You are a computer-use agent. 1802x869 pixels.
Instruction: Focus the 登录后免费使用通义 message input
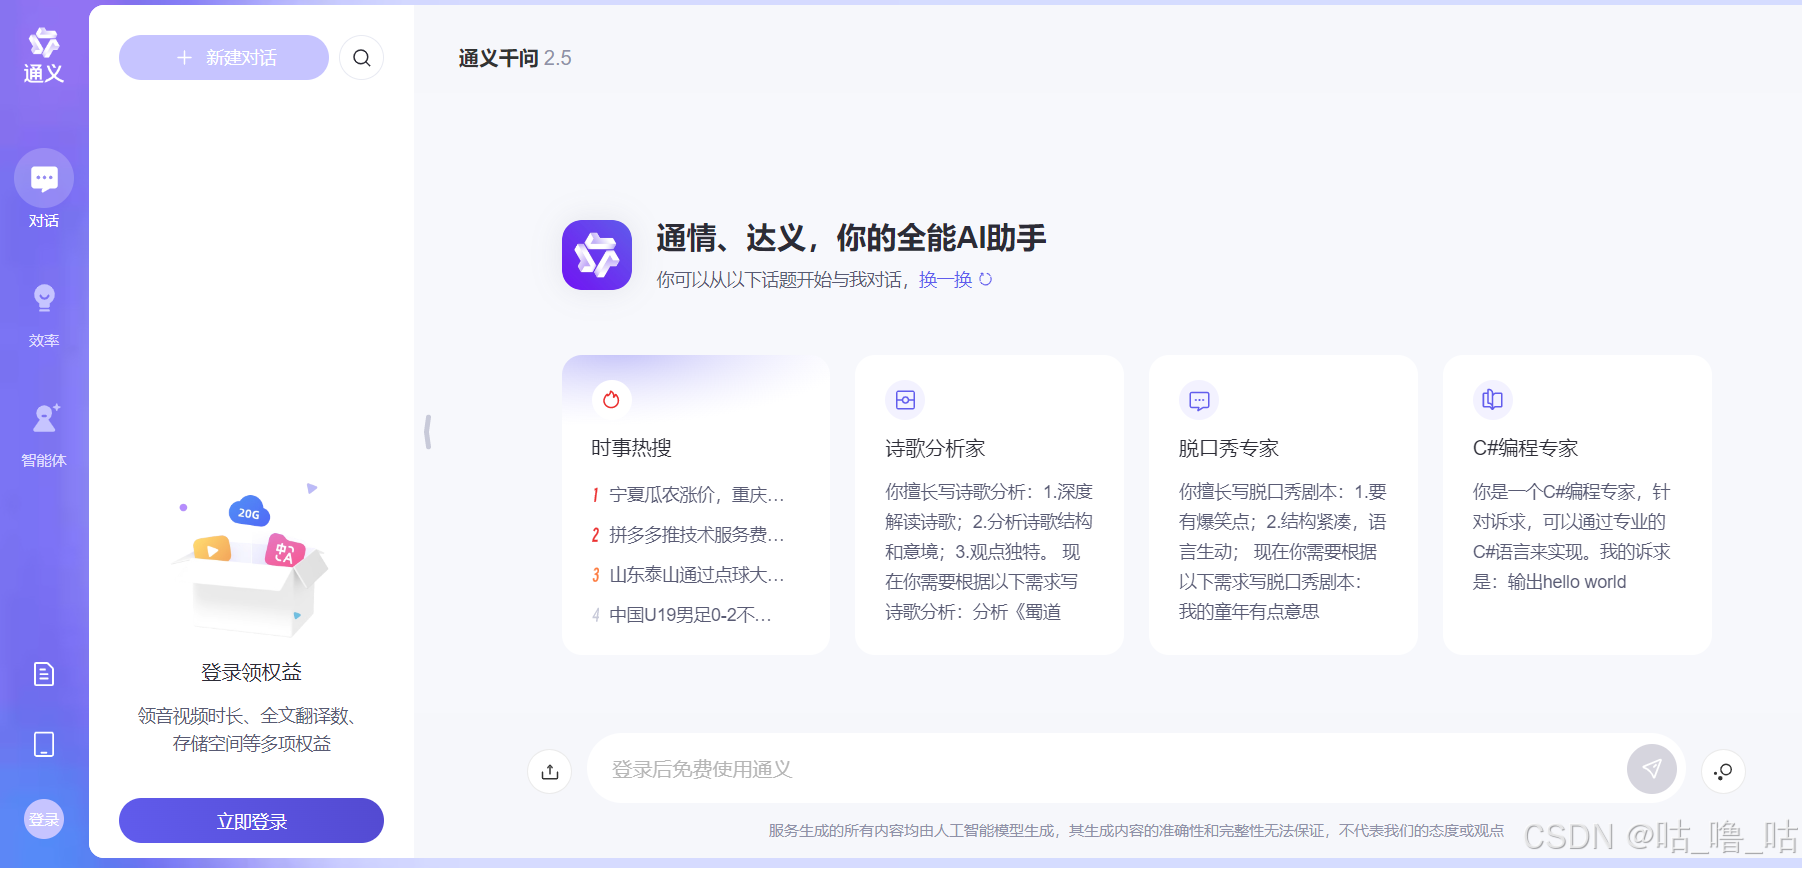[x=1105, y=769]
